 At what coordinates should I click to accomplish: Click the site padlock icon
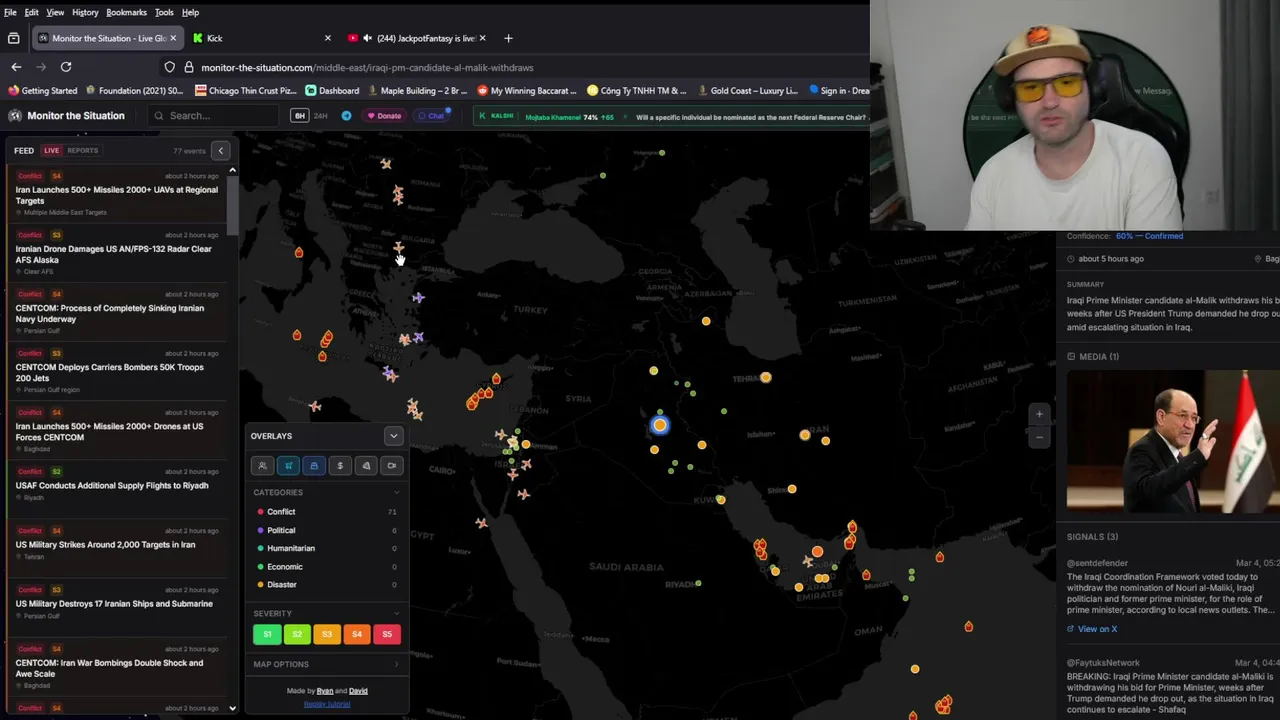[x=187, y=67]
